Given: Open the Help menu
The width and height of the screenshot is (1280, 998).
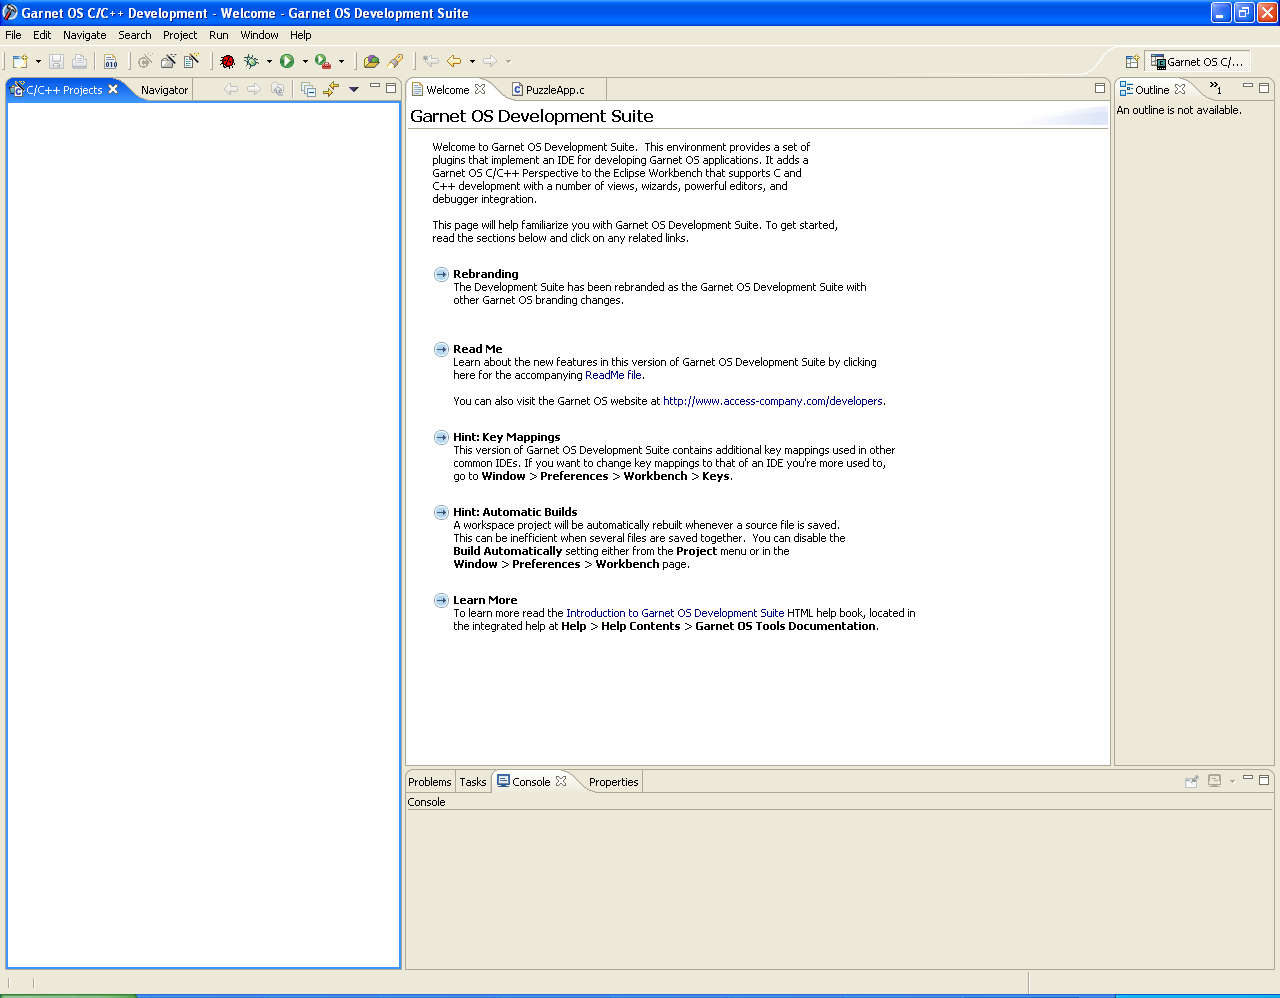Looking at the screenshot, I should click(301, 35).
